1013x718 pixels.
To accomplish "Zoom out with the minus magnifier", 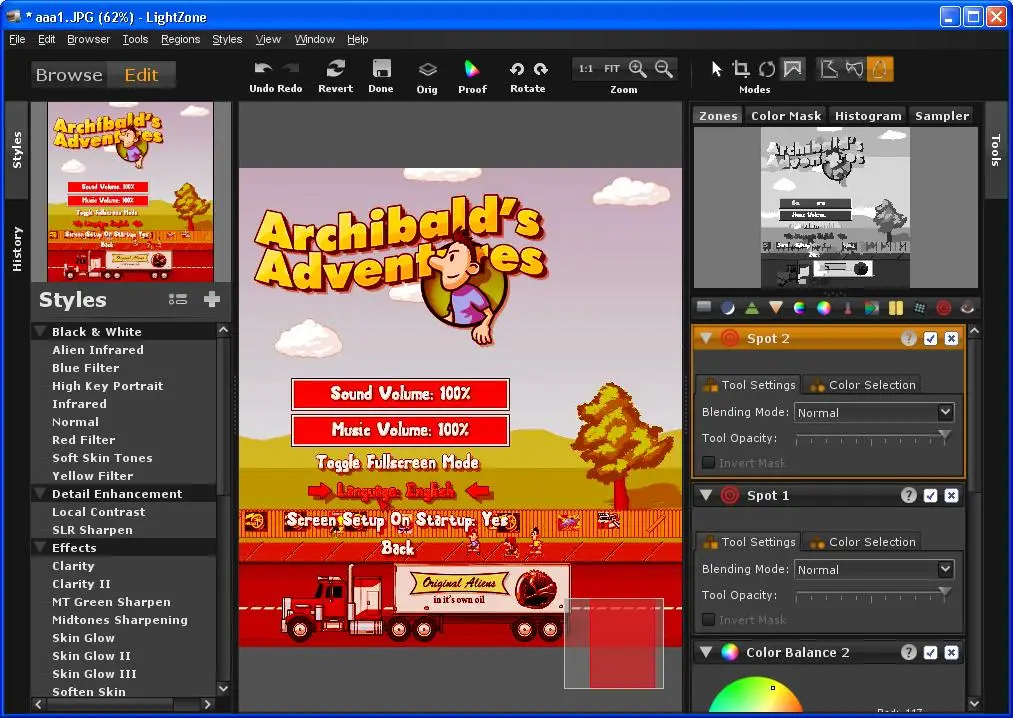I will click(x=663, y=69).
